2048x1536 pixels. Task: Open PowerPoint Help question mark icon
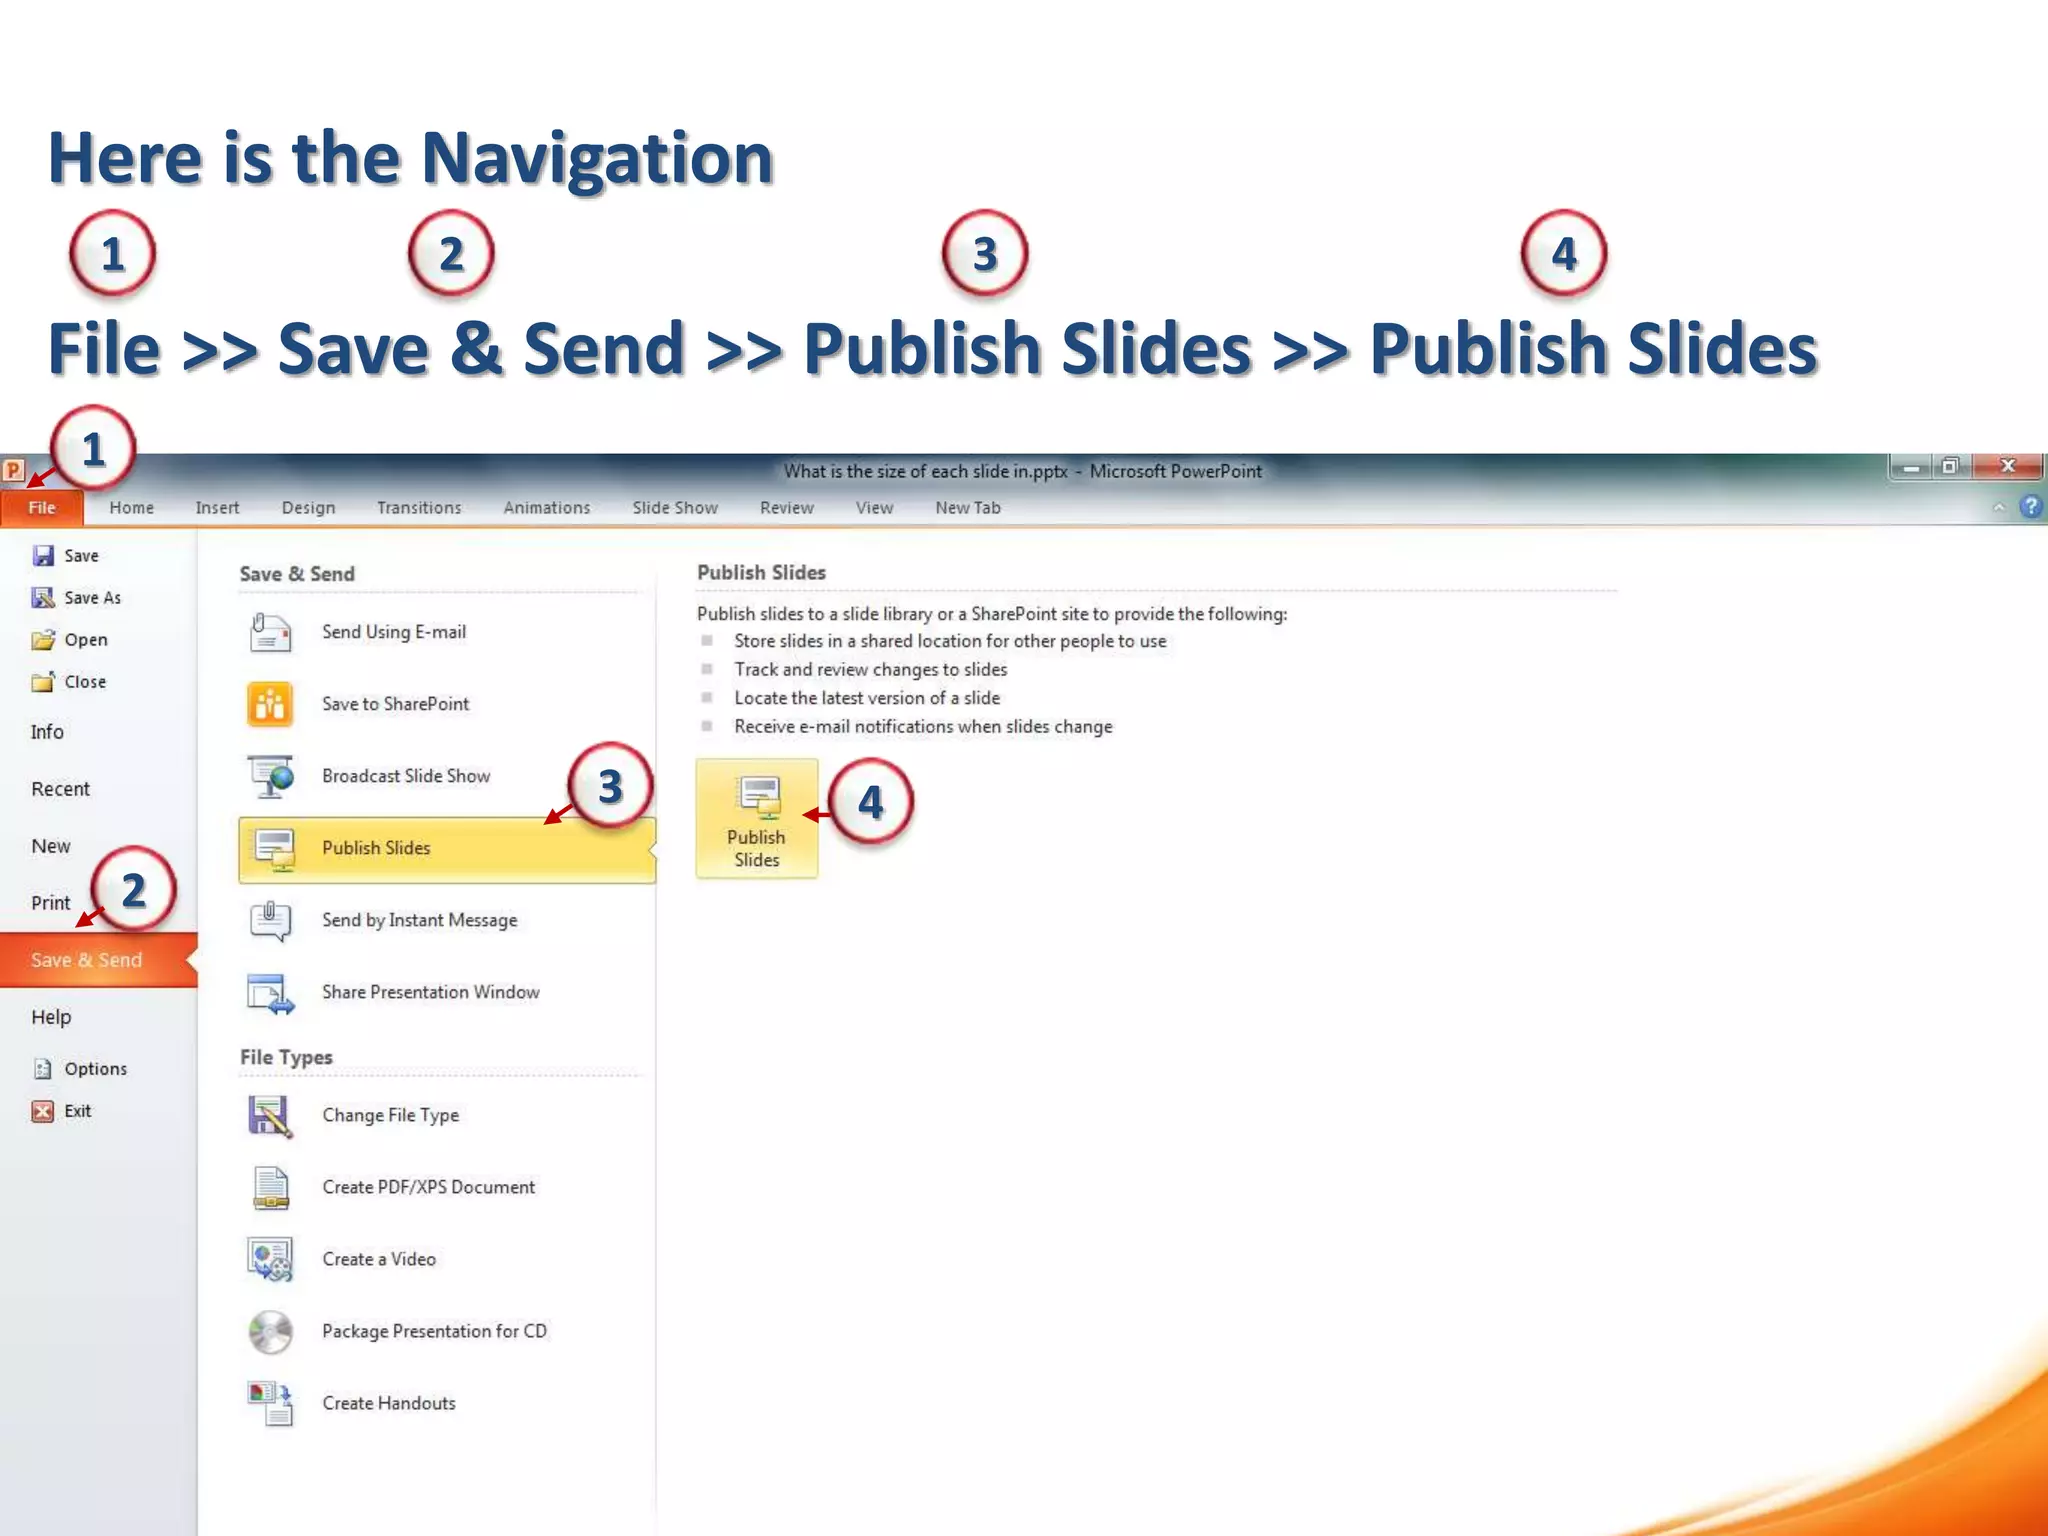pos(2030,507)
